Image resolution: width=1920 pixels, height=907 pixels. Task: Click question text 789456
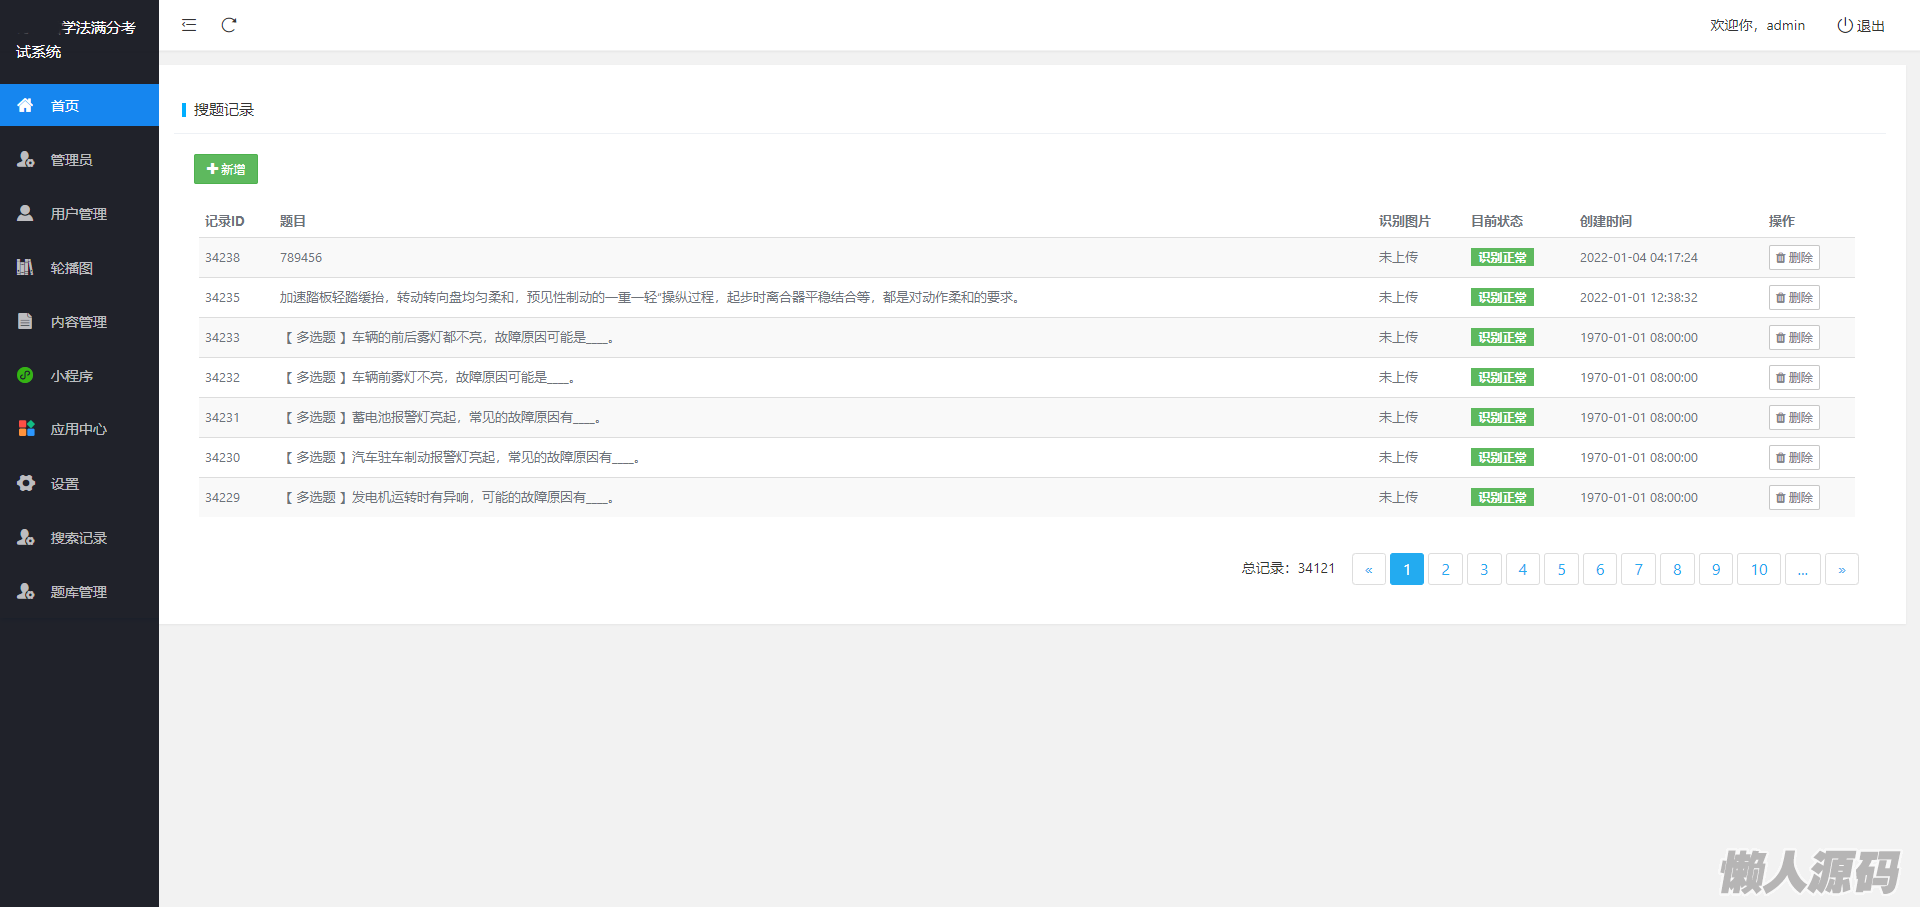301,257
